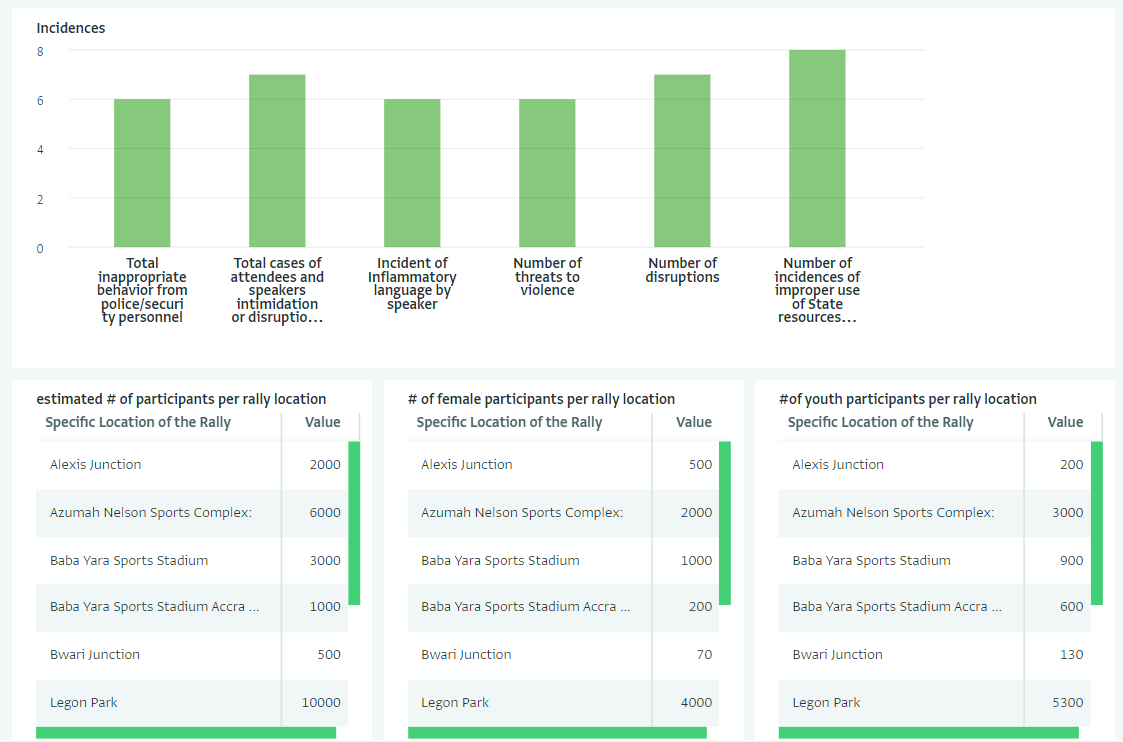
Task: Click the inflammatory language by speaker bar
Action: [412, 173]
